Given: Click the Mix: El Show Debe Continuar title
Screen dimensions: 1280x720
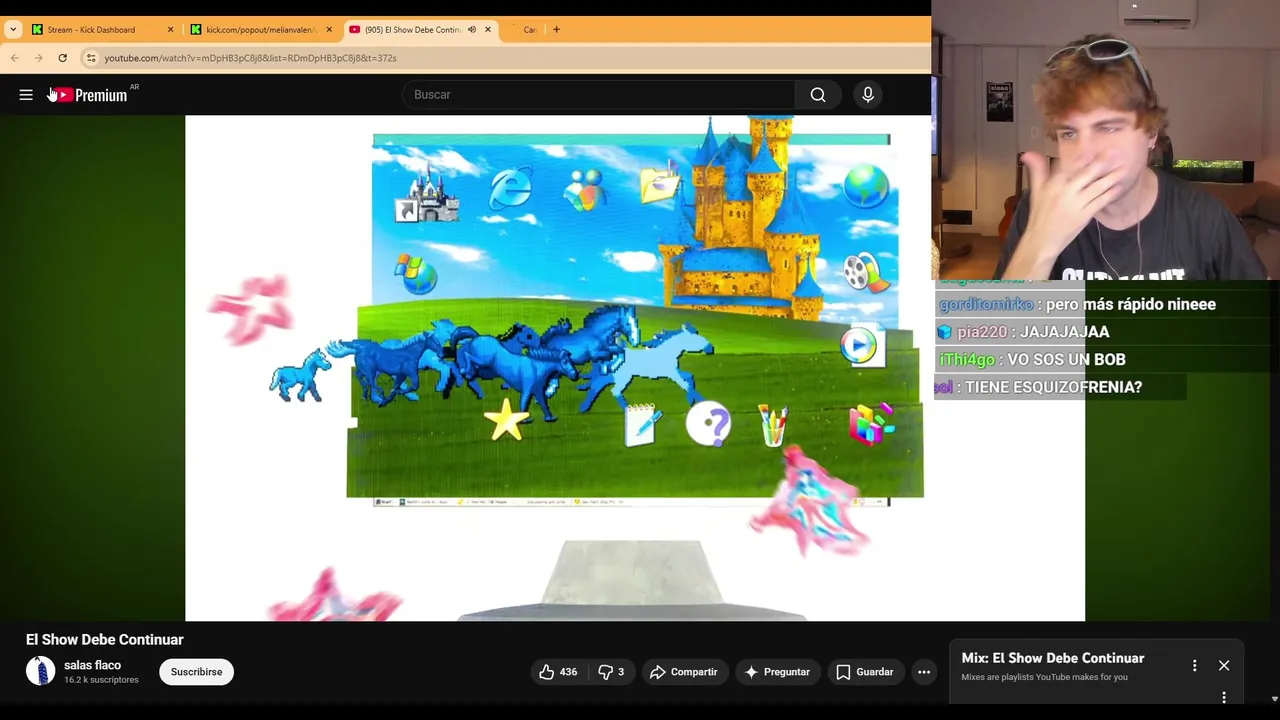Looking at the screenshot, I should pyautogui.click(x=1053, y=658).
